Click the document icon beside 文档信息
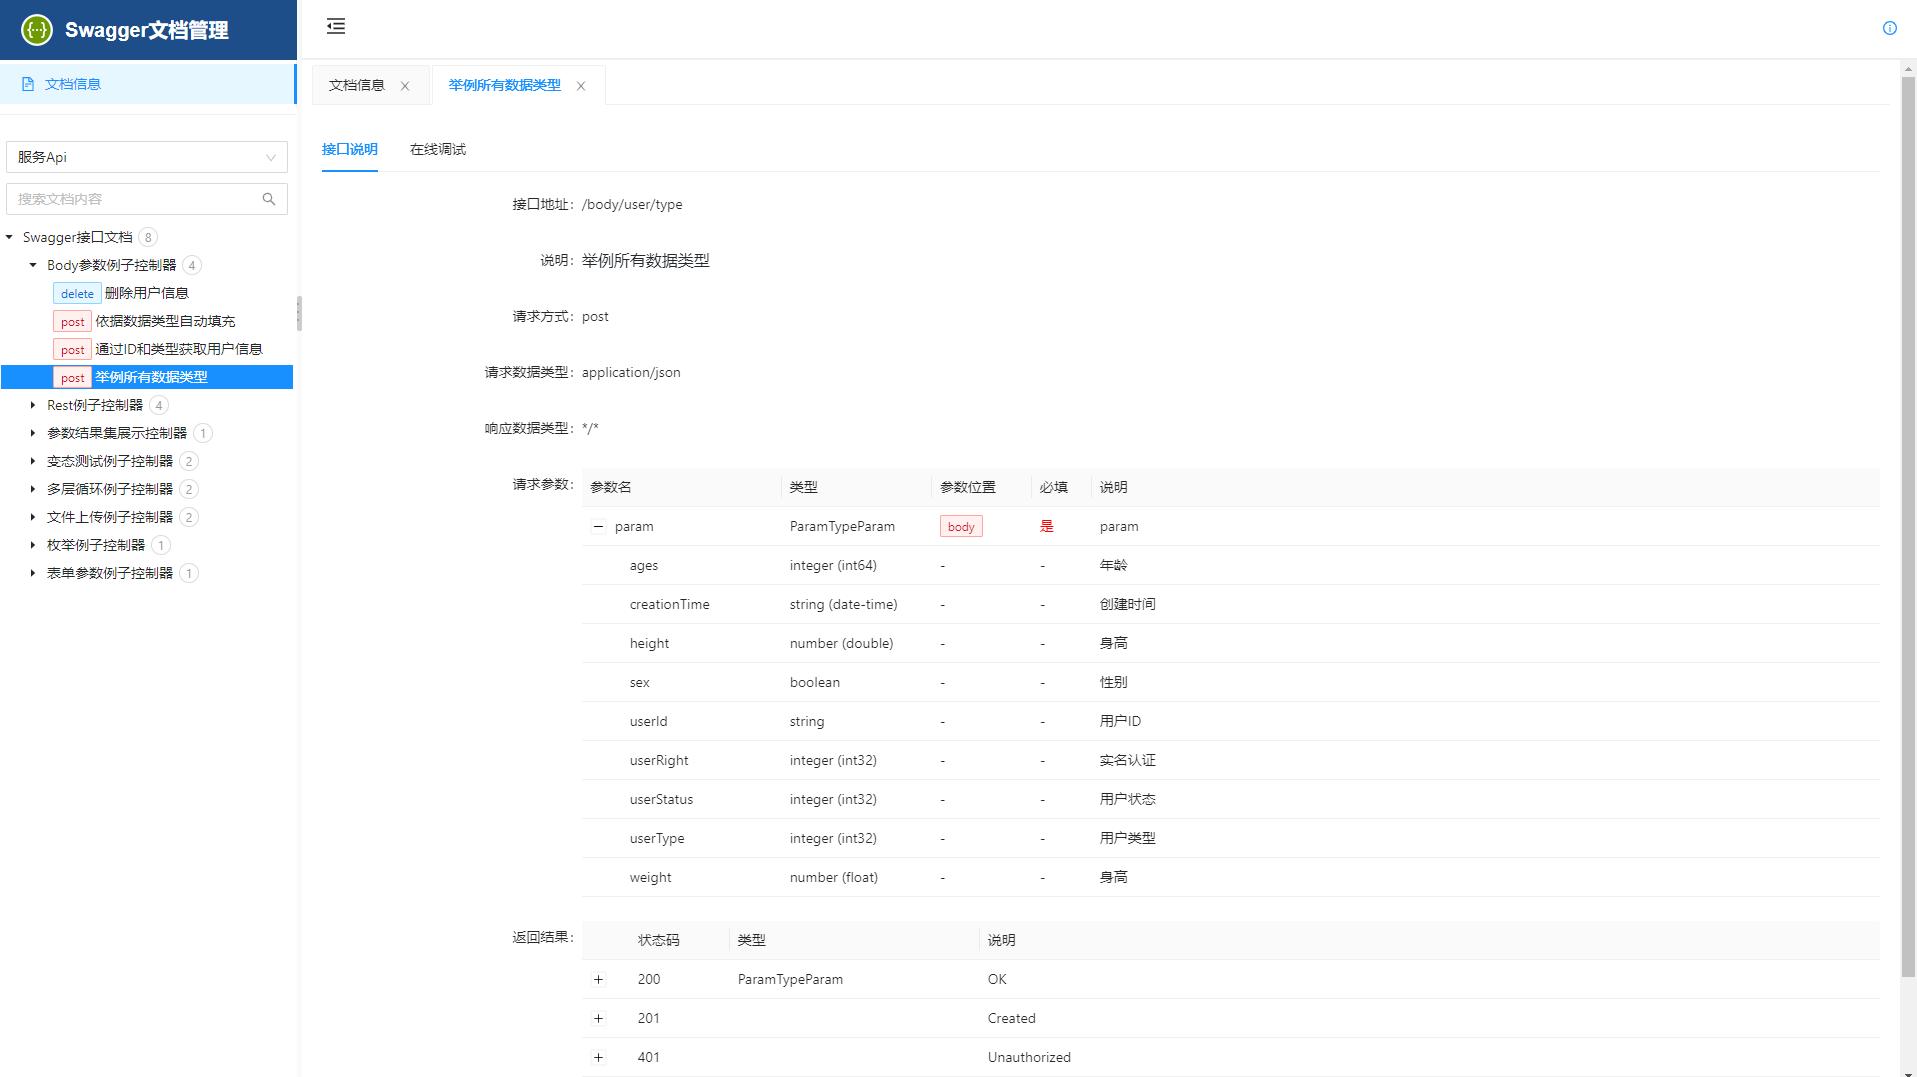The width and height of the screenshot is (1917, 1077). coord(26,83)
